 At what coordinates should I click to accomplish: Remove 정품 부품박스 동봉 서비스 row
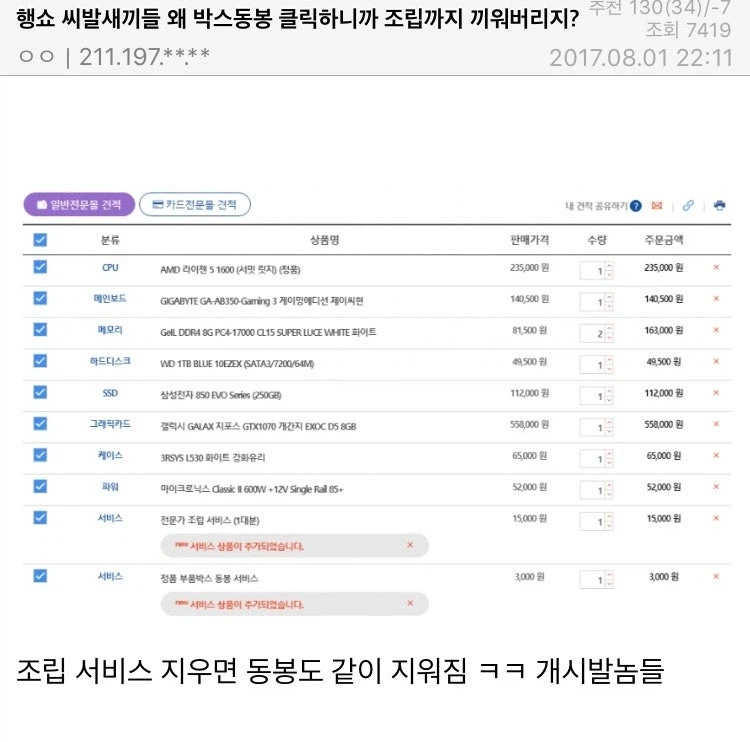(x=716, y=576)
